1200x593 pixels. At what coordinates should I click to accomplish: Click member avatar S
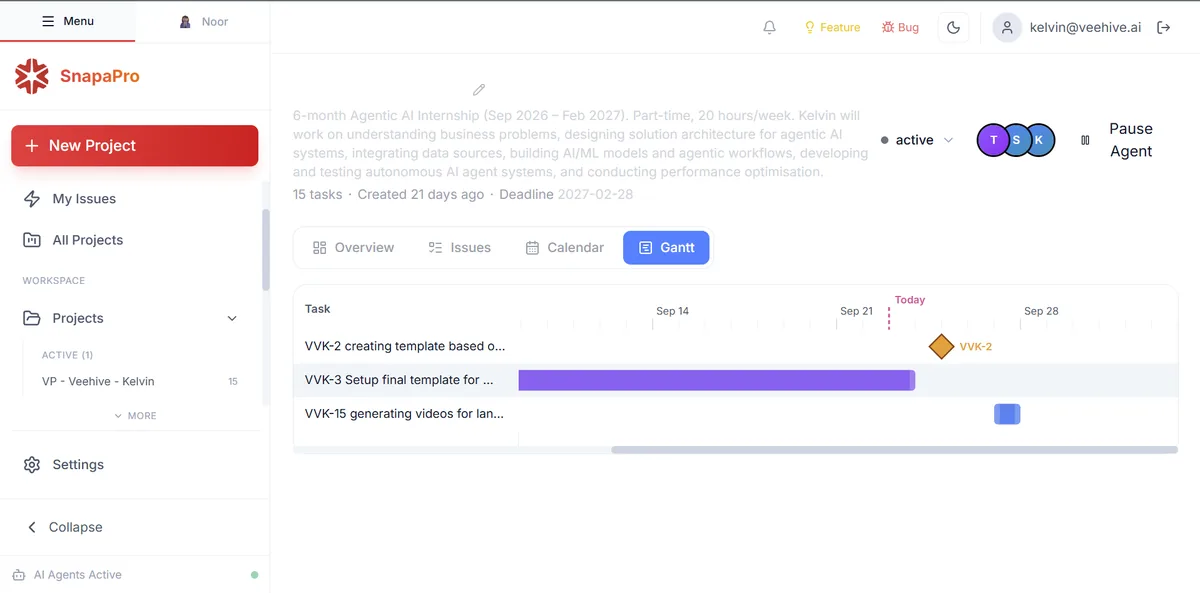coord(1016,140)
